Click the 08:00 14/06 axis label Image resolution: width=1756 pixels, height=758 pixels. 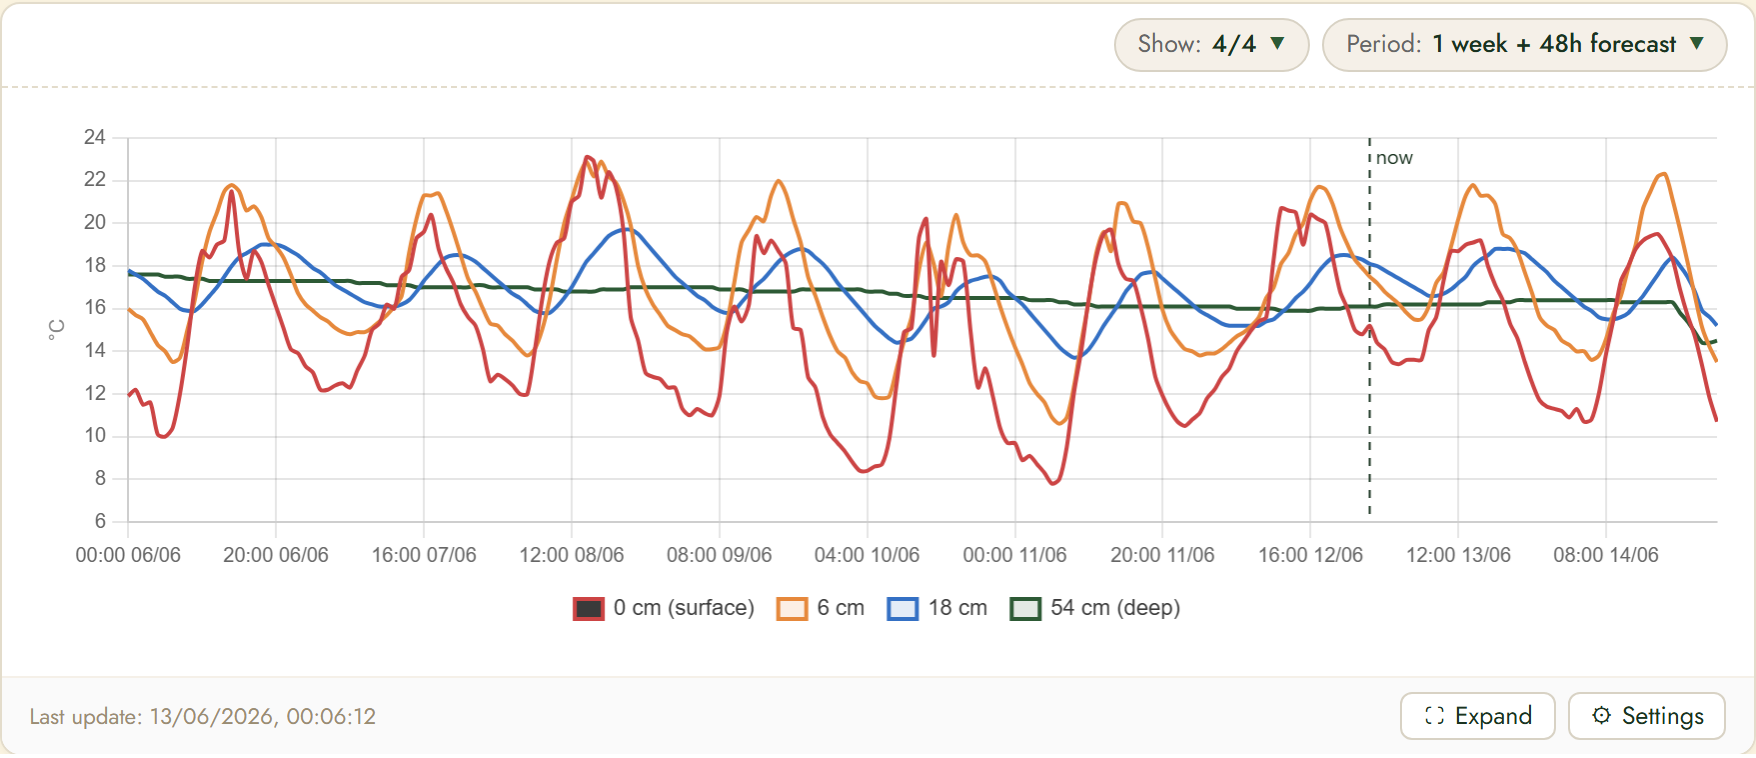click(1606, 555)
